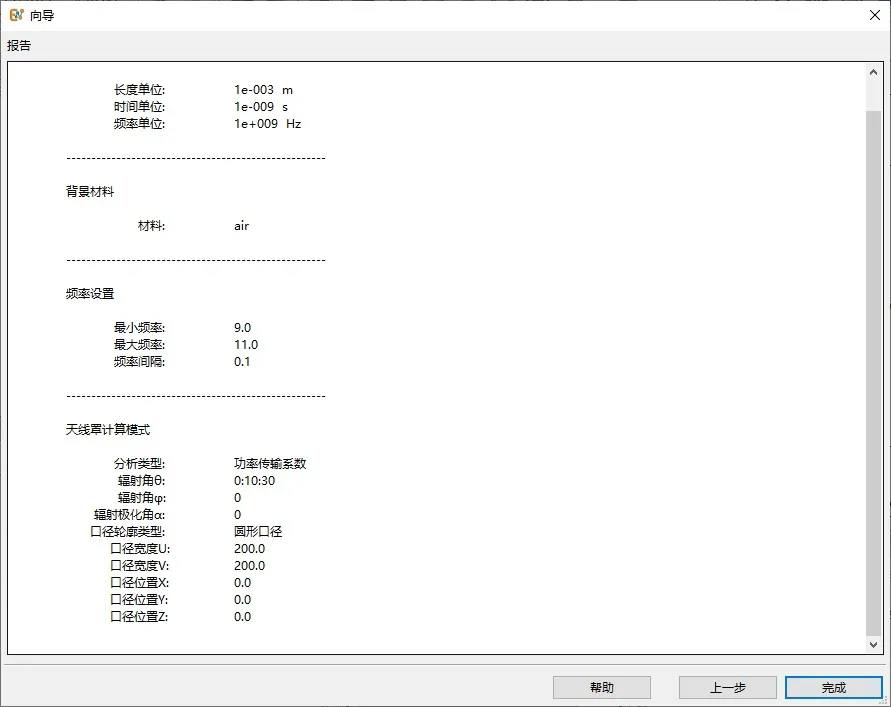Click the 频率设置 heading in report
This screenshot has height=707, width=891.
pyautogui.click(x=90, y=294)
